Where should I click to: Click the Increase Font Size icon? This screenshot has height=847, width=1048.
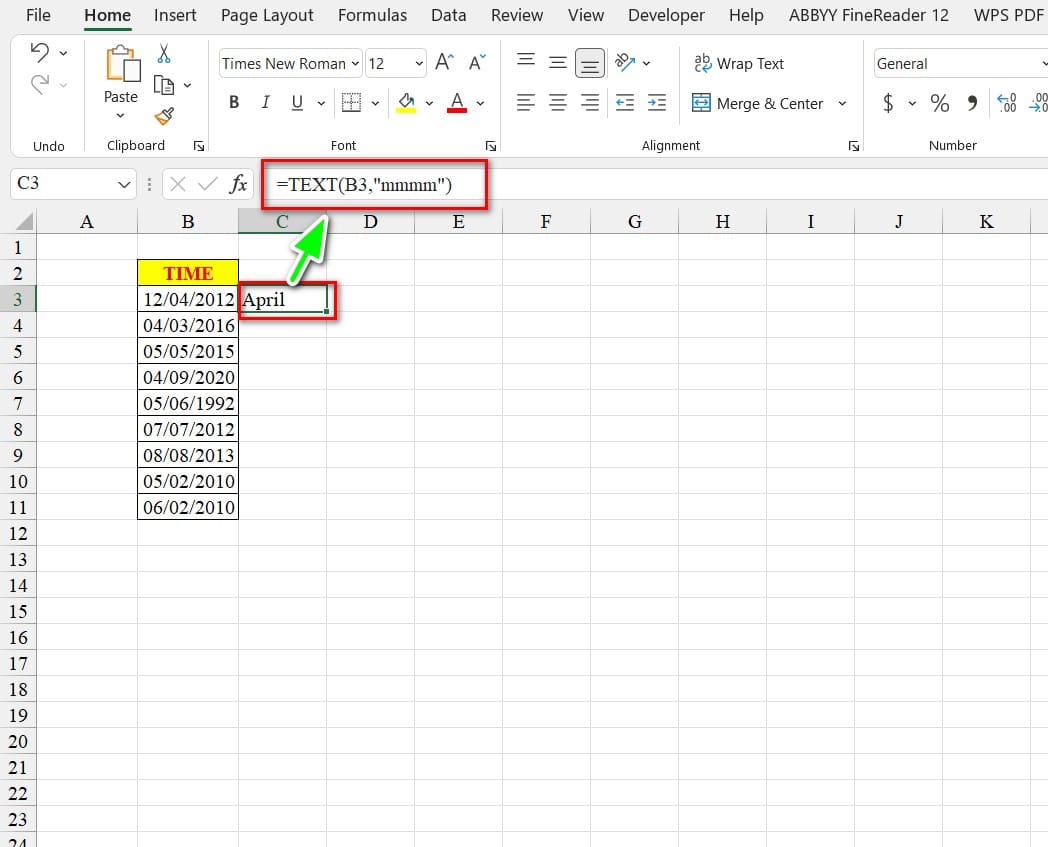tap(445, 63)
